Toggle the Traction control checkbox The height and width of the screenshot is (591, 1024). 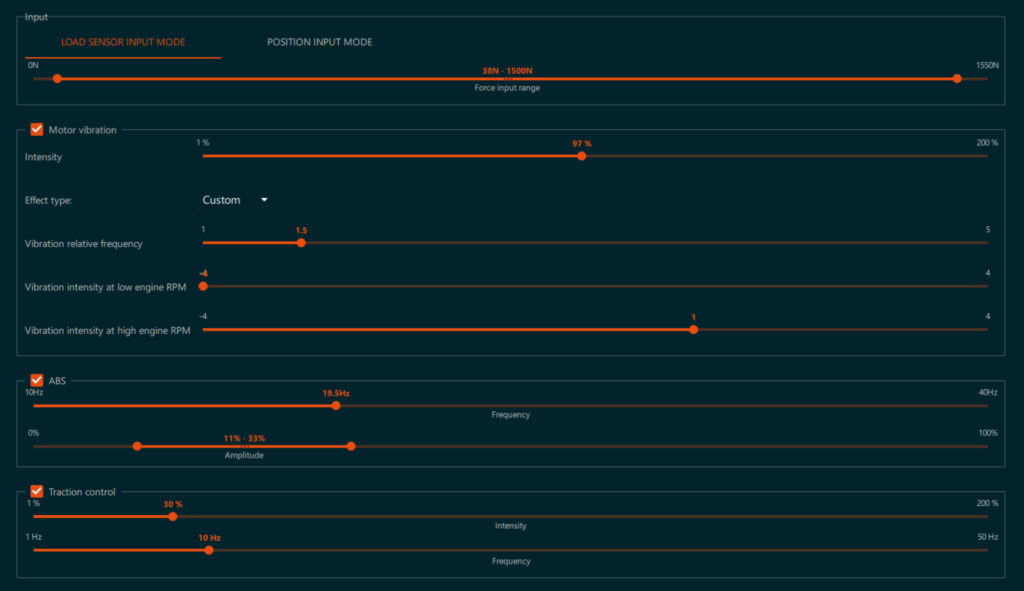(37, 491)
